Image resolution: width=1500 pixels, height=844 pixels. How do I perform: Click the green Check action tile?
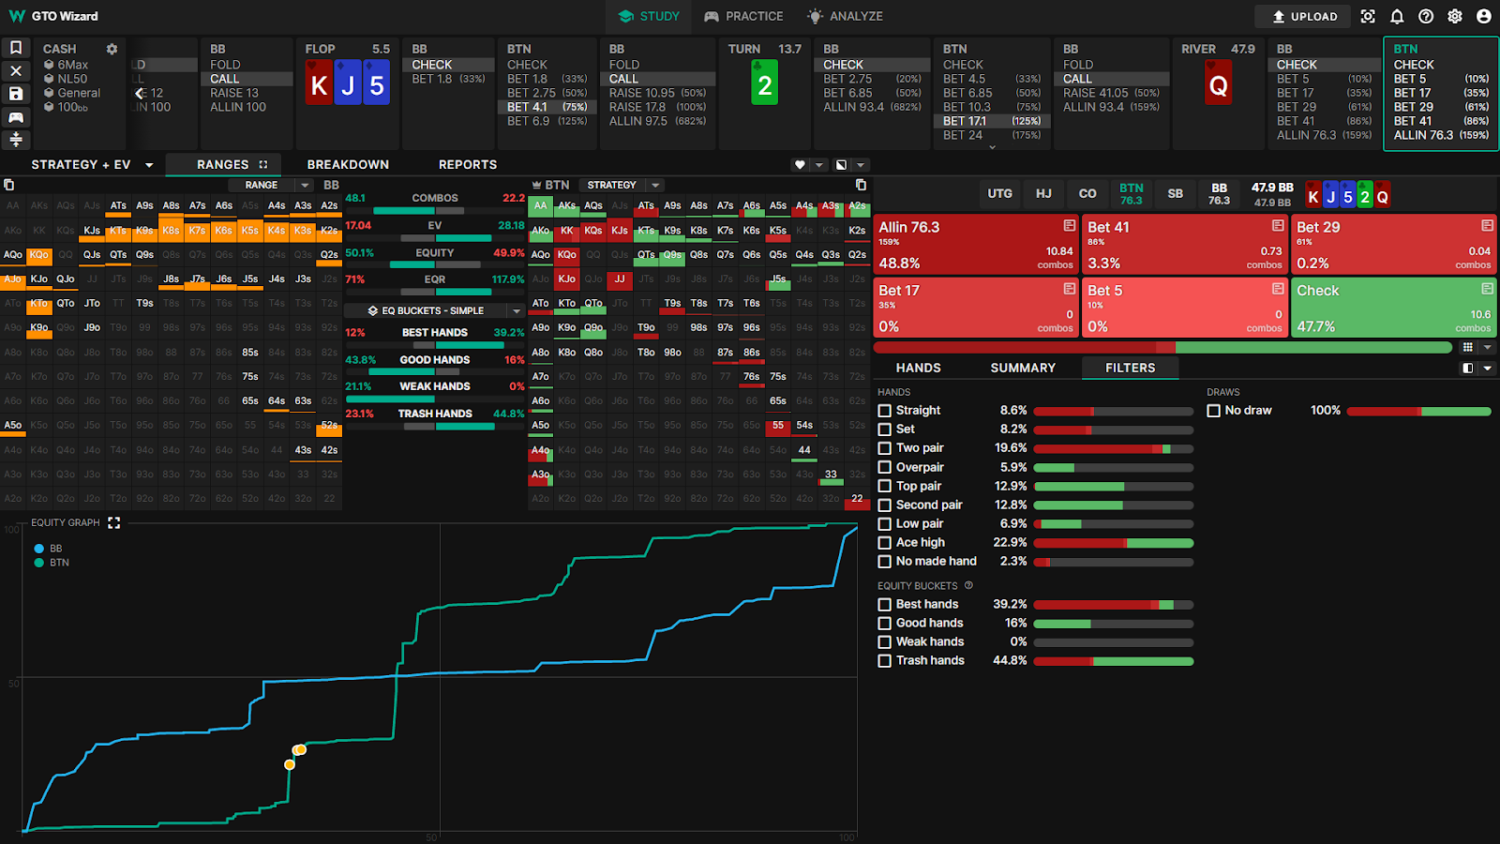pyautogui.click(x=1394, y=307)
